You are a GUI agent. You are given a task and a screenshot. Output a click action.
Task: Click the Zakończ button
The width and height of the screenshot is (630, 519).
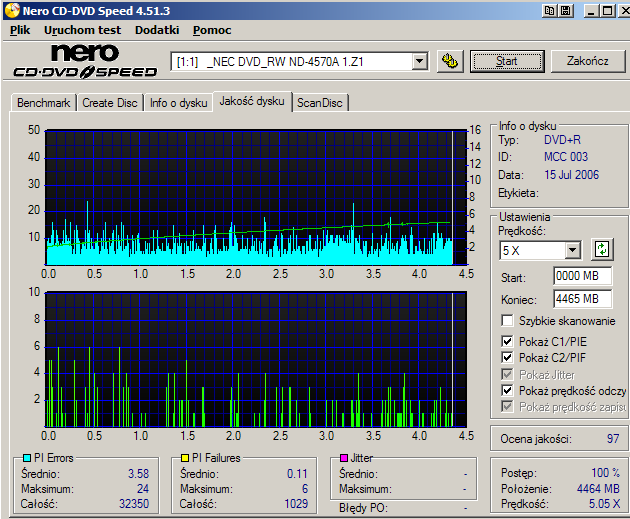(587, 61)
